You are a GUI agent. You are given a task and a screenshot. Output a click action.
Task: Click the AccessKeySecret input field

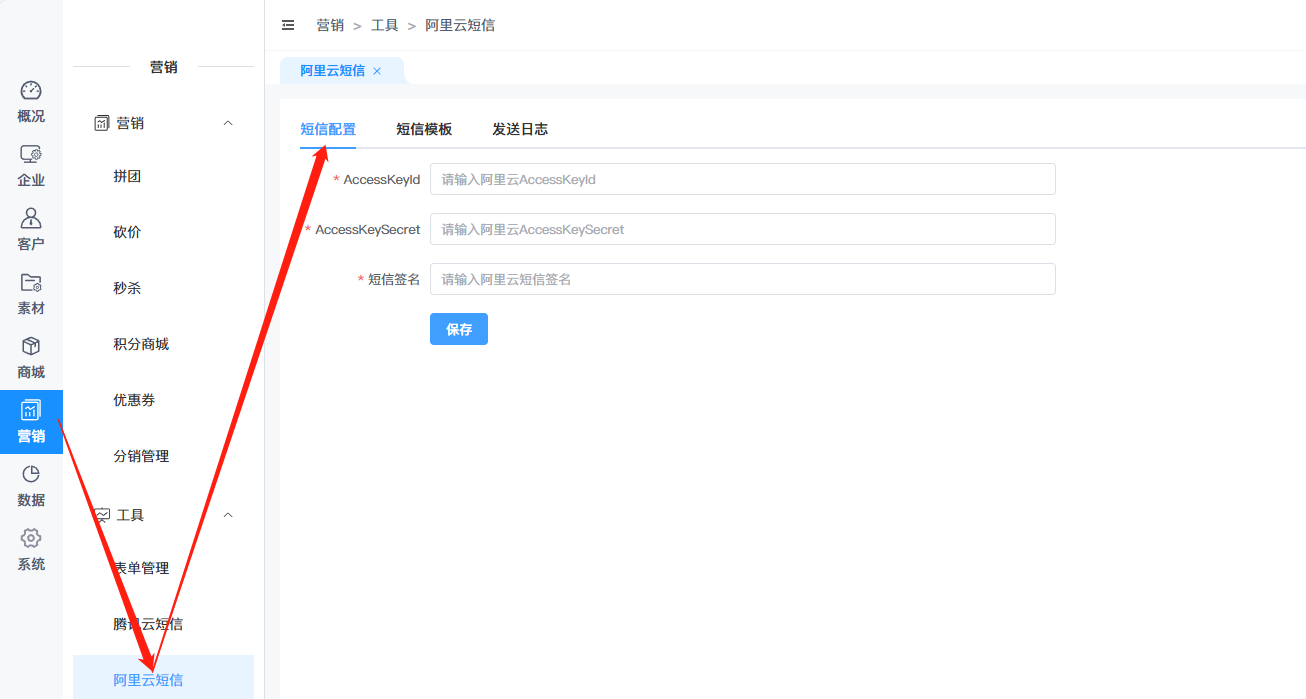click(x=742, y=229)
